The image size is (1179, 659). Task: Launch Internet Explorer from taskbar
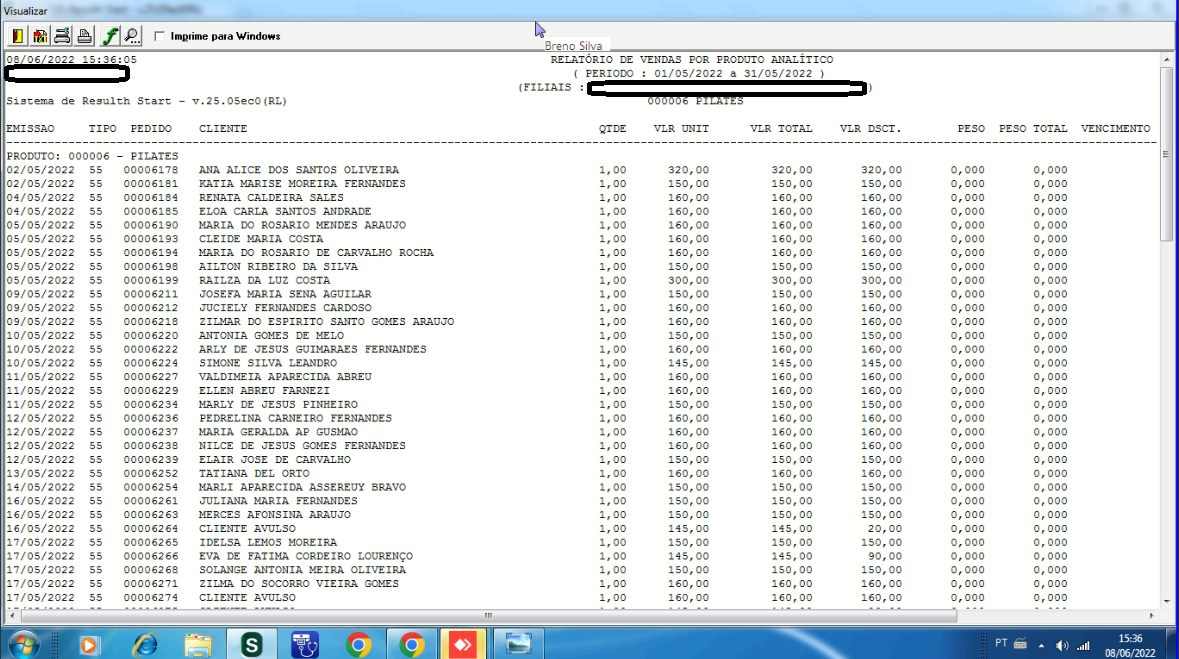point(144,645)
